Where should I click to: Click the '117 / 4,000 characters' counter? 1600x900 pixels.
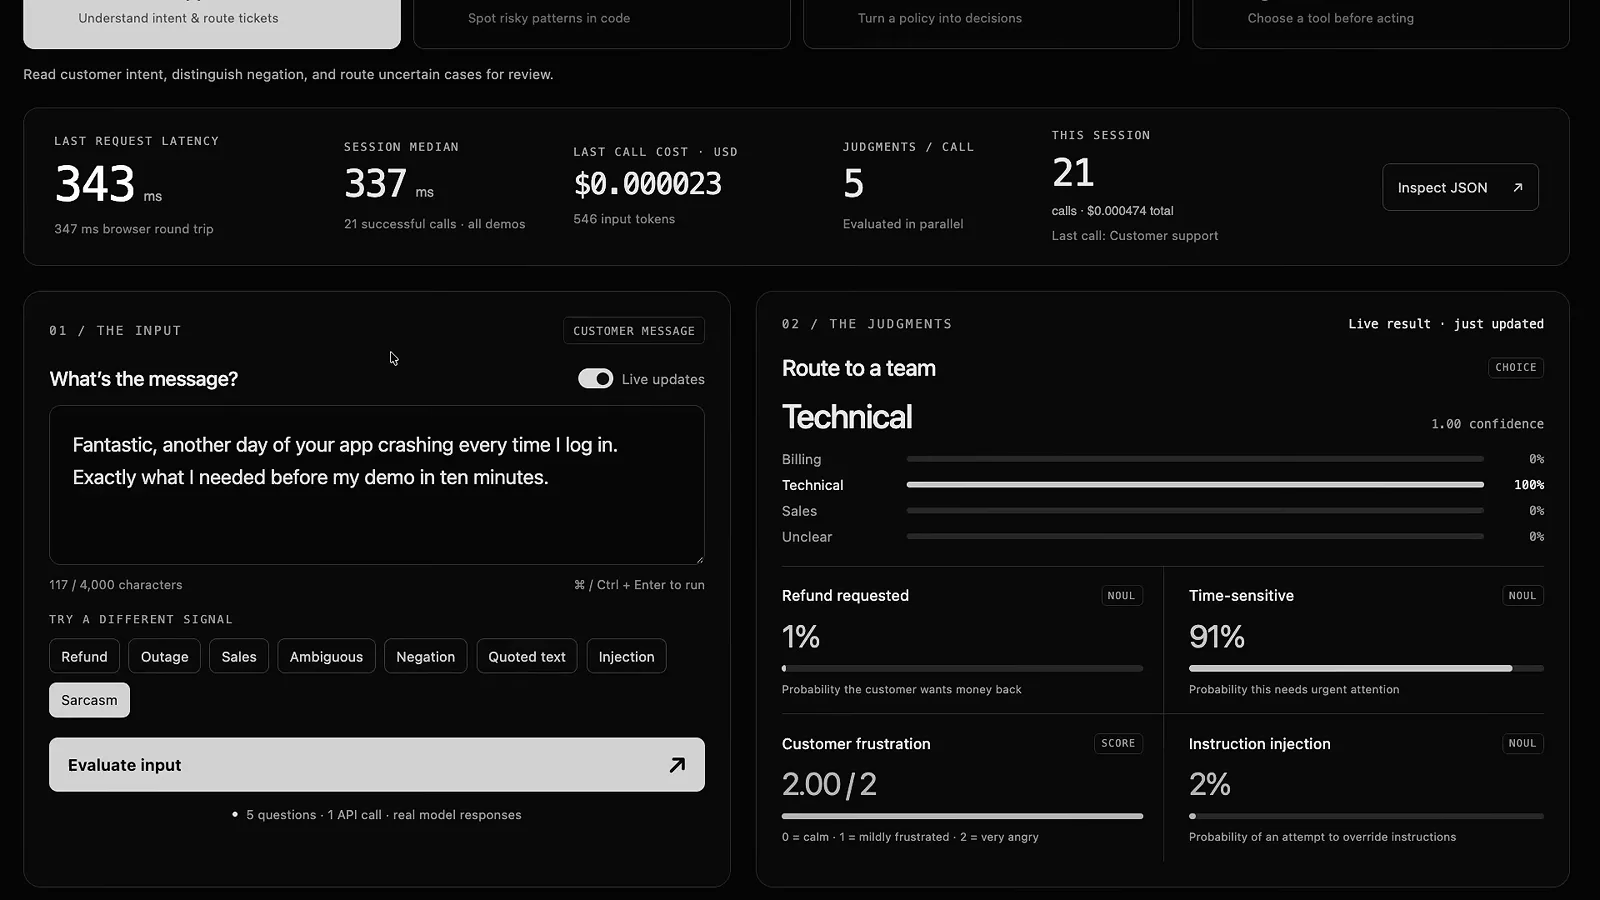tap(116, 585)
